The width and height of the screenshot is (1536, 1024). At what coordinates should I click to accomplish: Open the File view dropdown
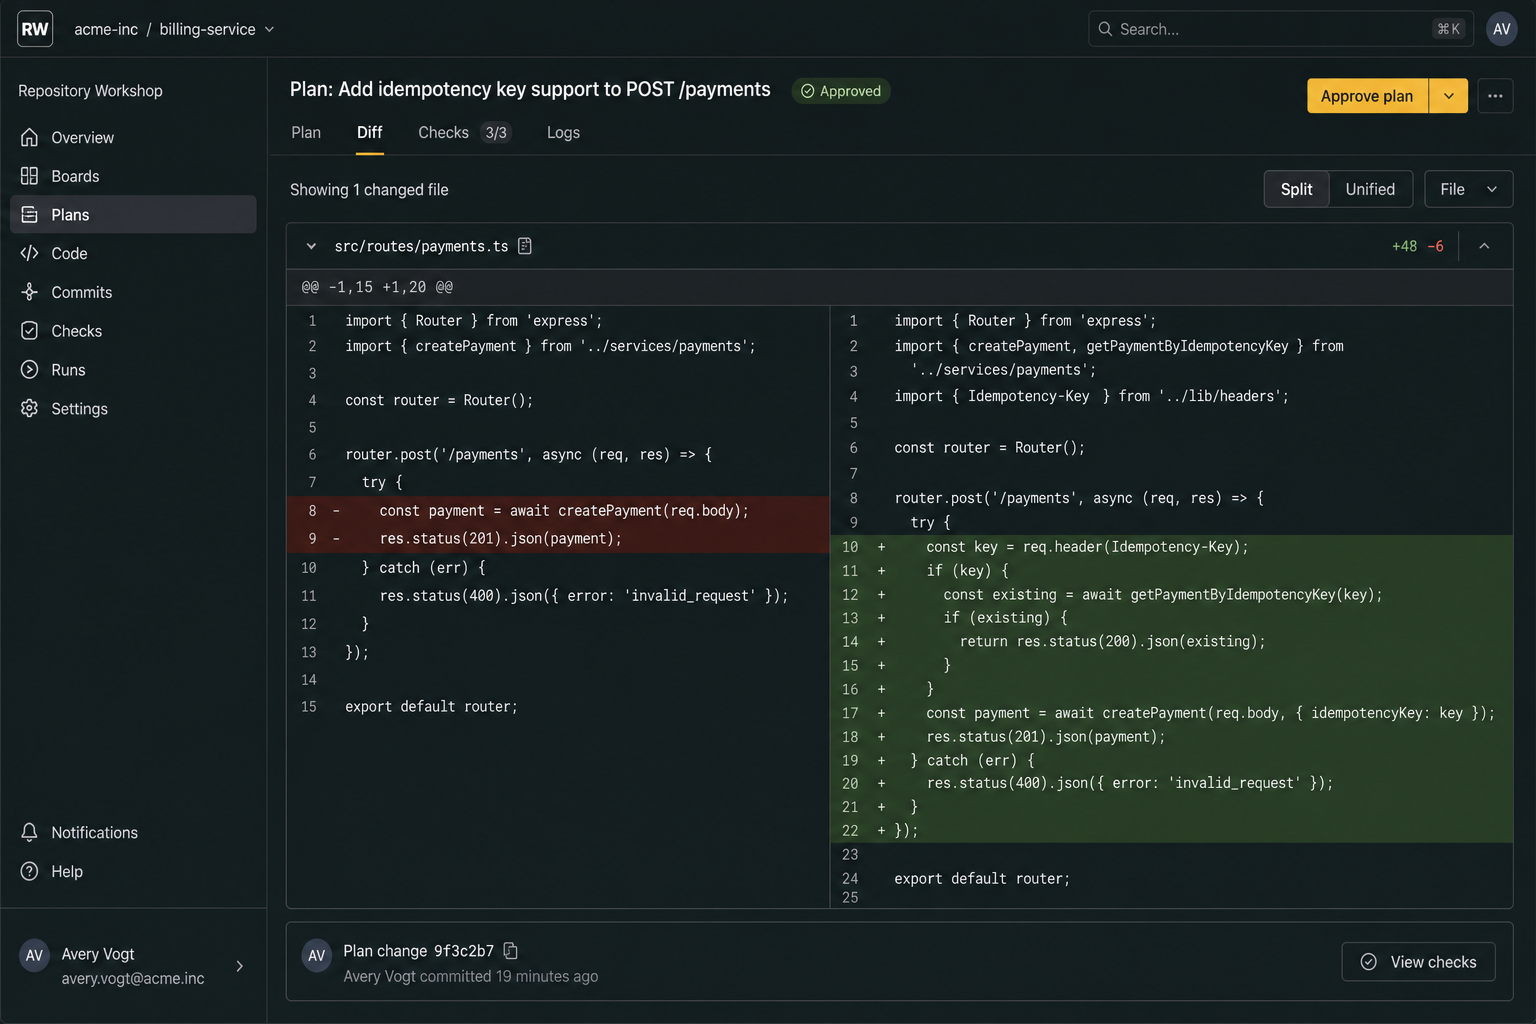pyautogui.click(x=1468, y=189)
